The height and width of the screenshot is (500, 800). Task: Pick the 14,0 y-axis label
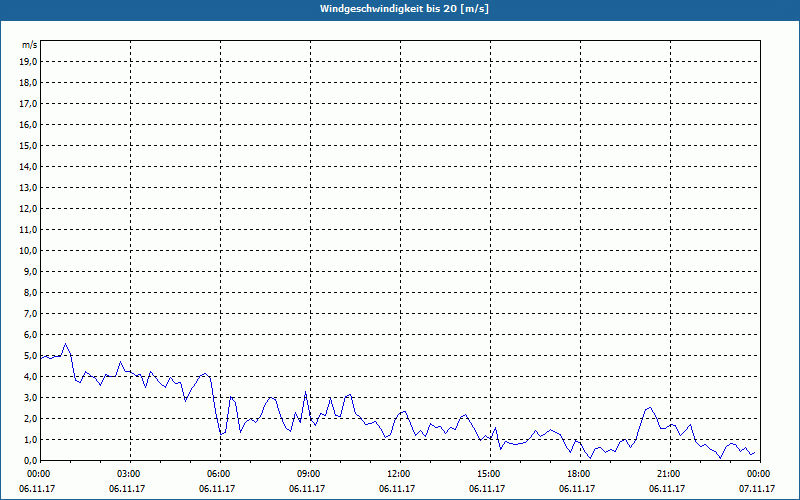click(x=29, y=166)
